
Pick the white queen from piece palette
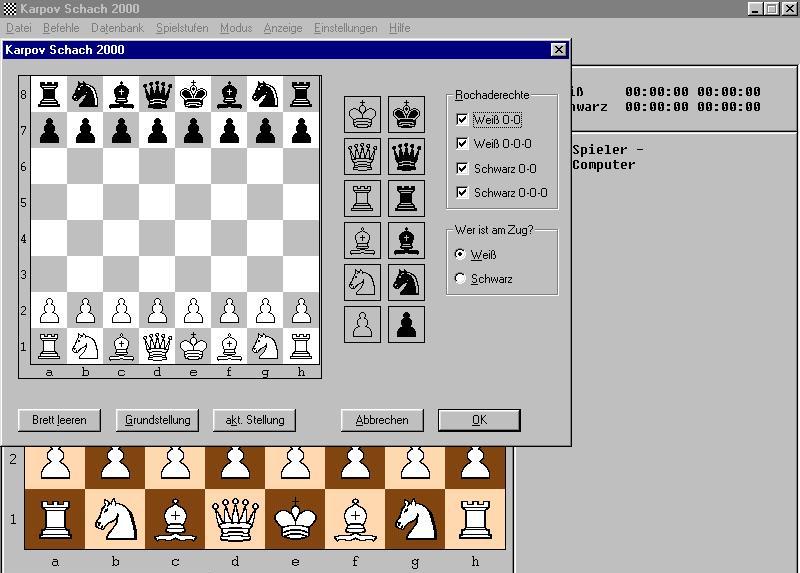[361, 156]
